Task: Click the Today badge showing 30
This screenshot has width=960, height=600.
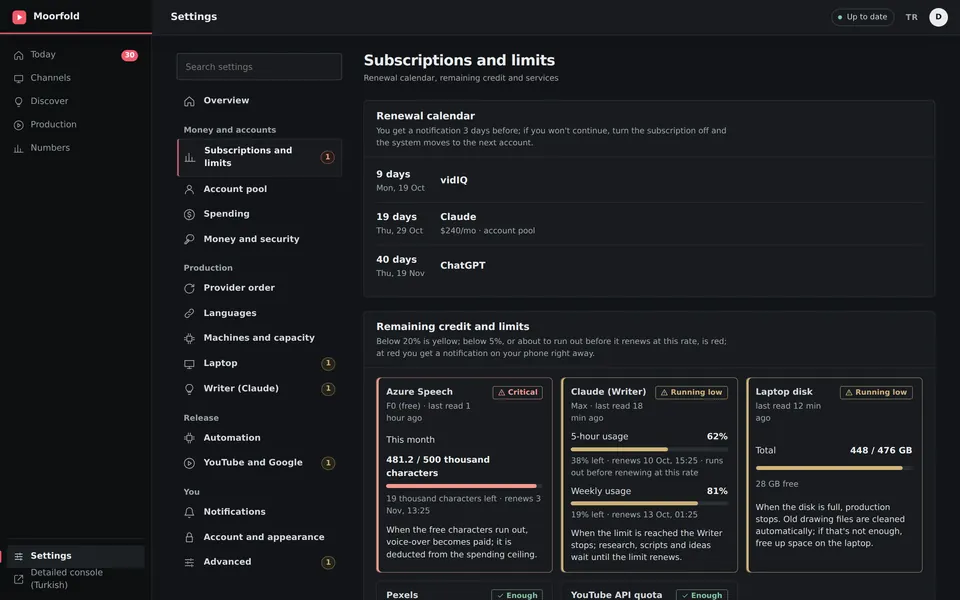Action: (x=129, y=55)
